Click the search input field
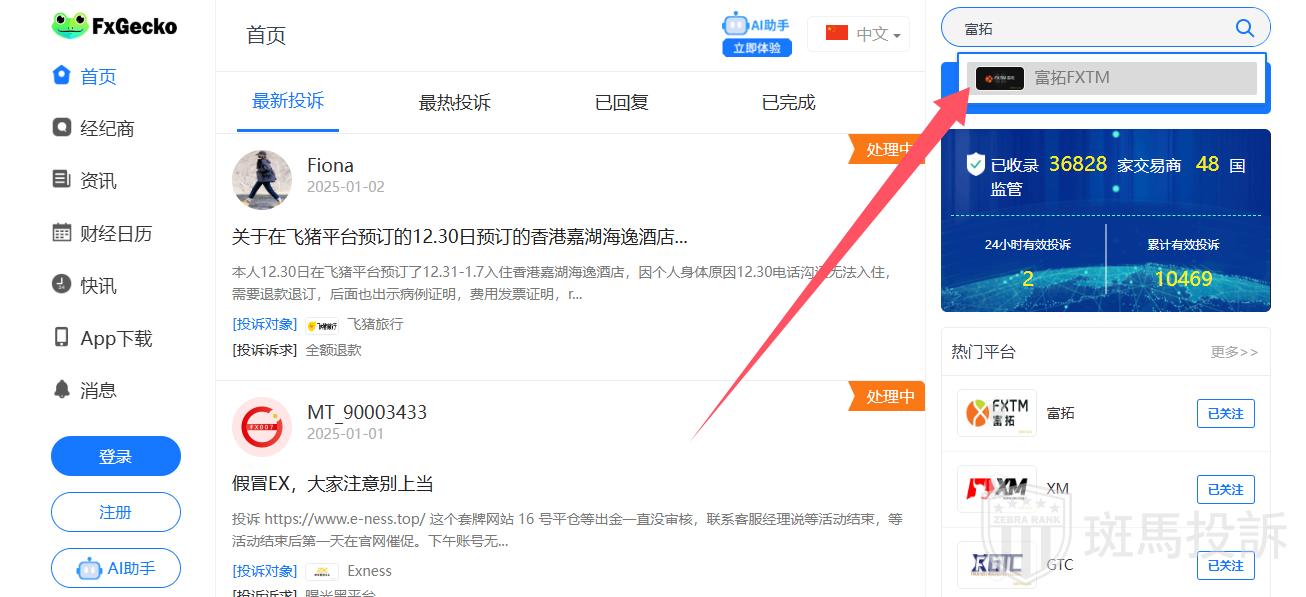Image resolution: width=1306 pixels, height=597 pixels. click(1090, 28)
